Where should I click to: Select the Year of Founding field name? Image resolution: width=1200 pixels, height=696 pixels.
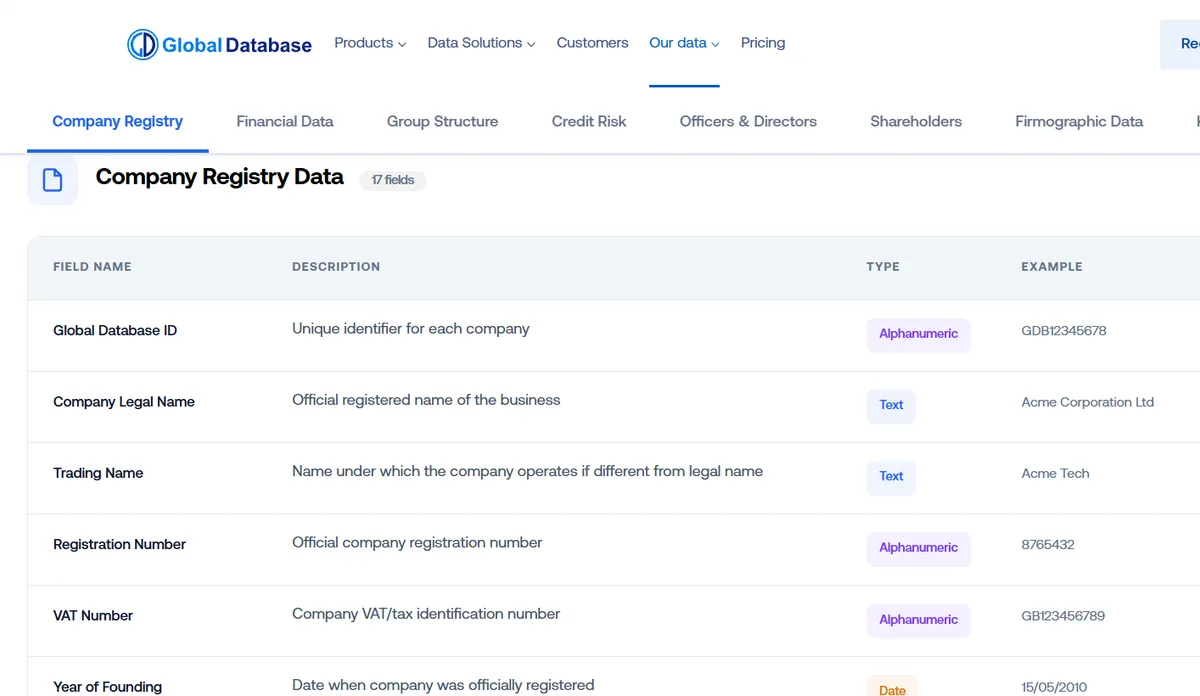[x=107, y=687]
